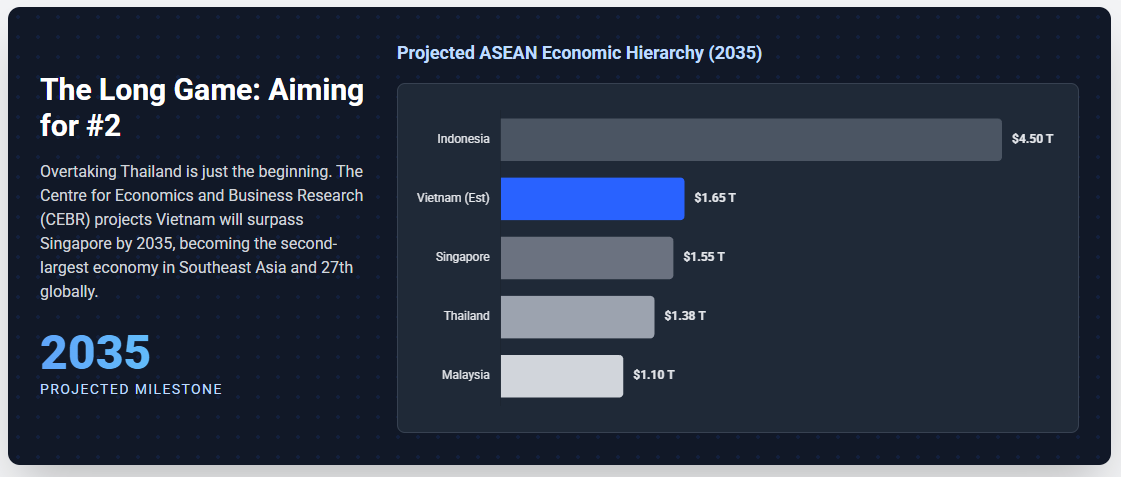Click the Indonesia axis label

click(463, 139)
